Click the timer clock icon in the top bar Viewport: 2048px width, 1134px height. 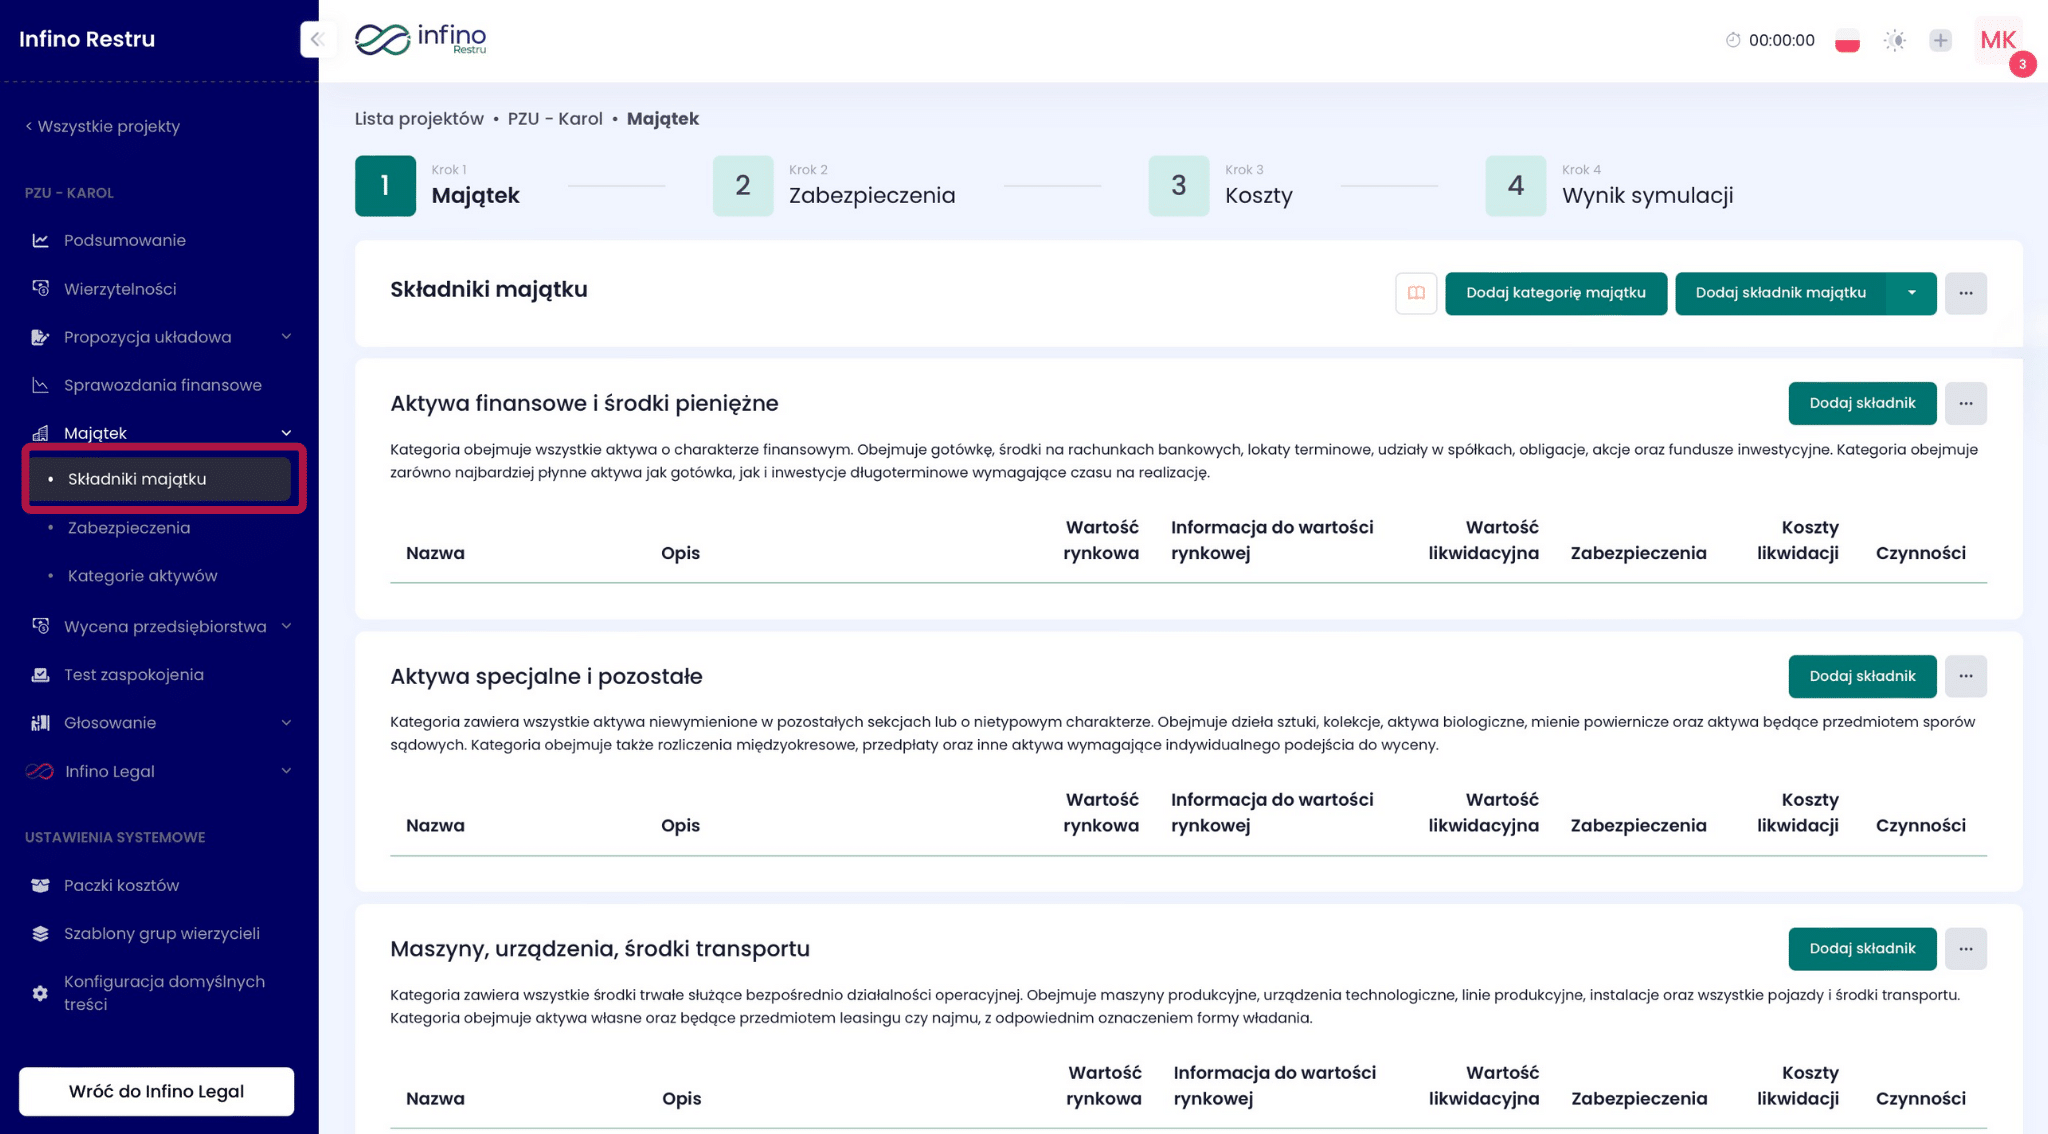(x=1733, y=40)
